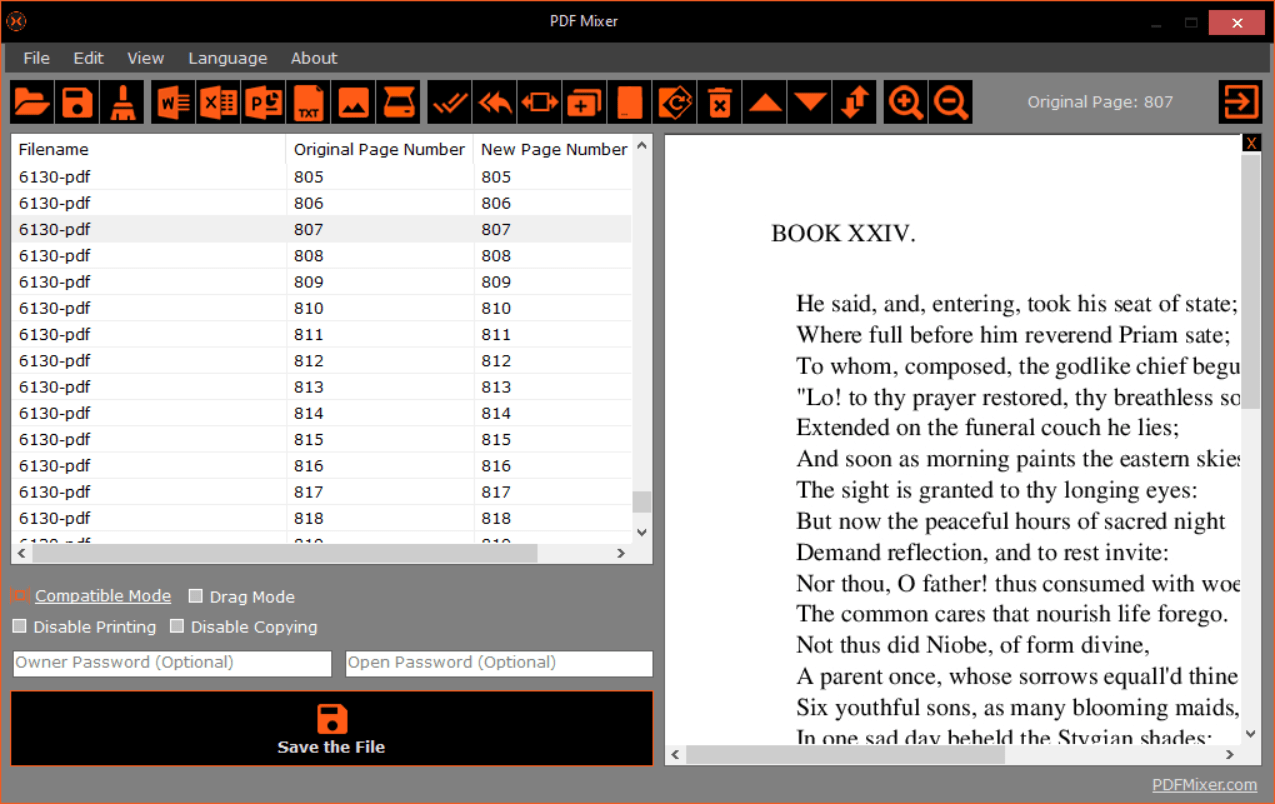Click the magnifier zoom-in icon

pyautogui.click(x=906, y=102)
